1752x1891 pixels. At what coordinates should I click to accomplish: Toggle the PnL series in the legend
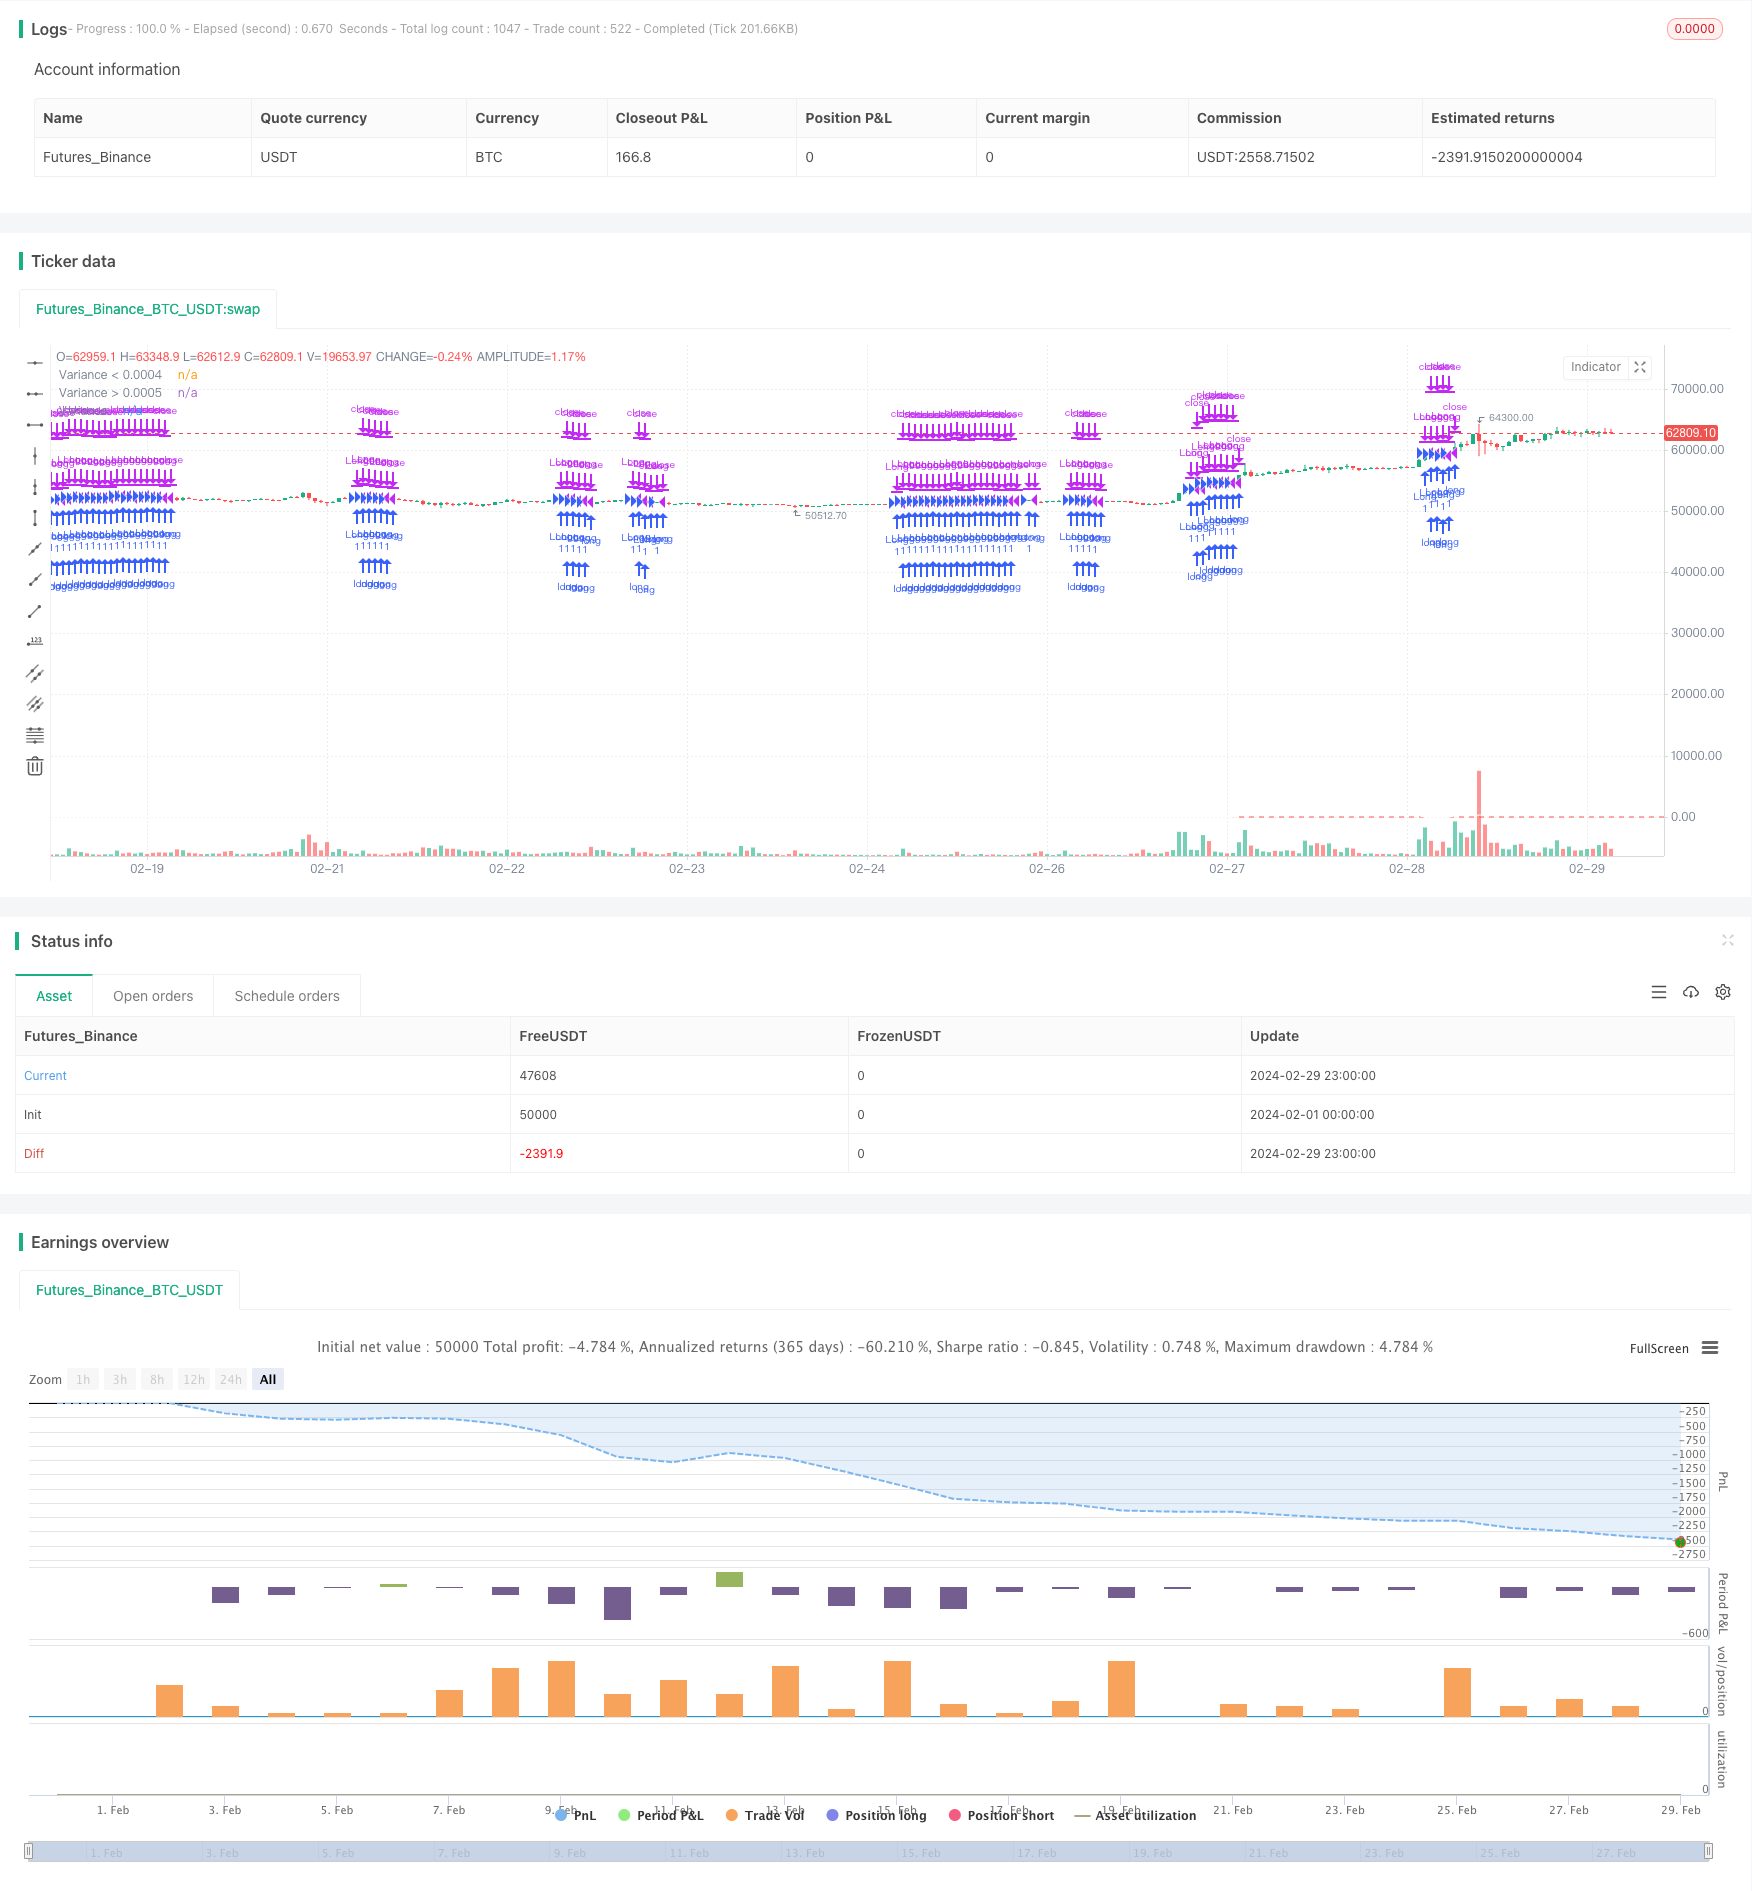pos(576,1815)
